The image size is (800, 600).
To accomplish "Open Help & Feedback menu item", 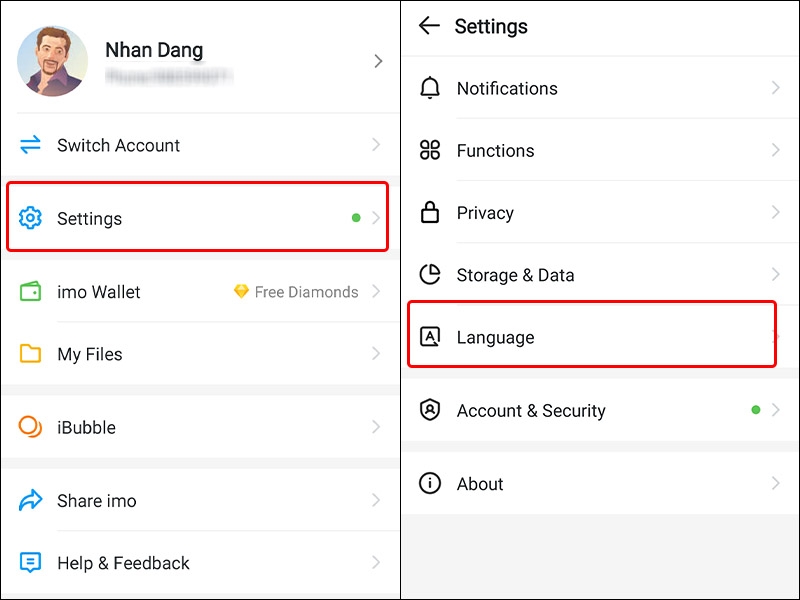I will click(201, 562).
